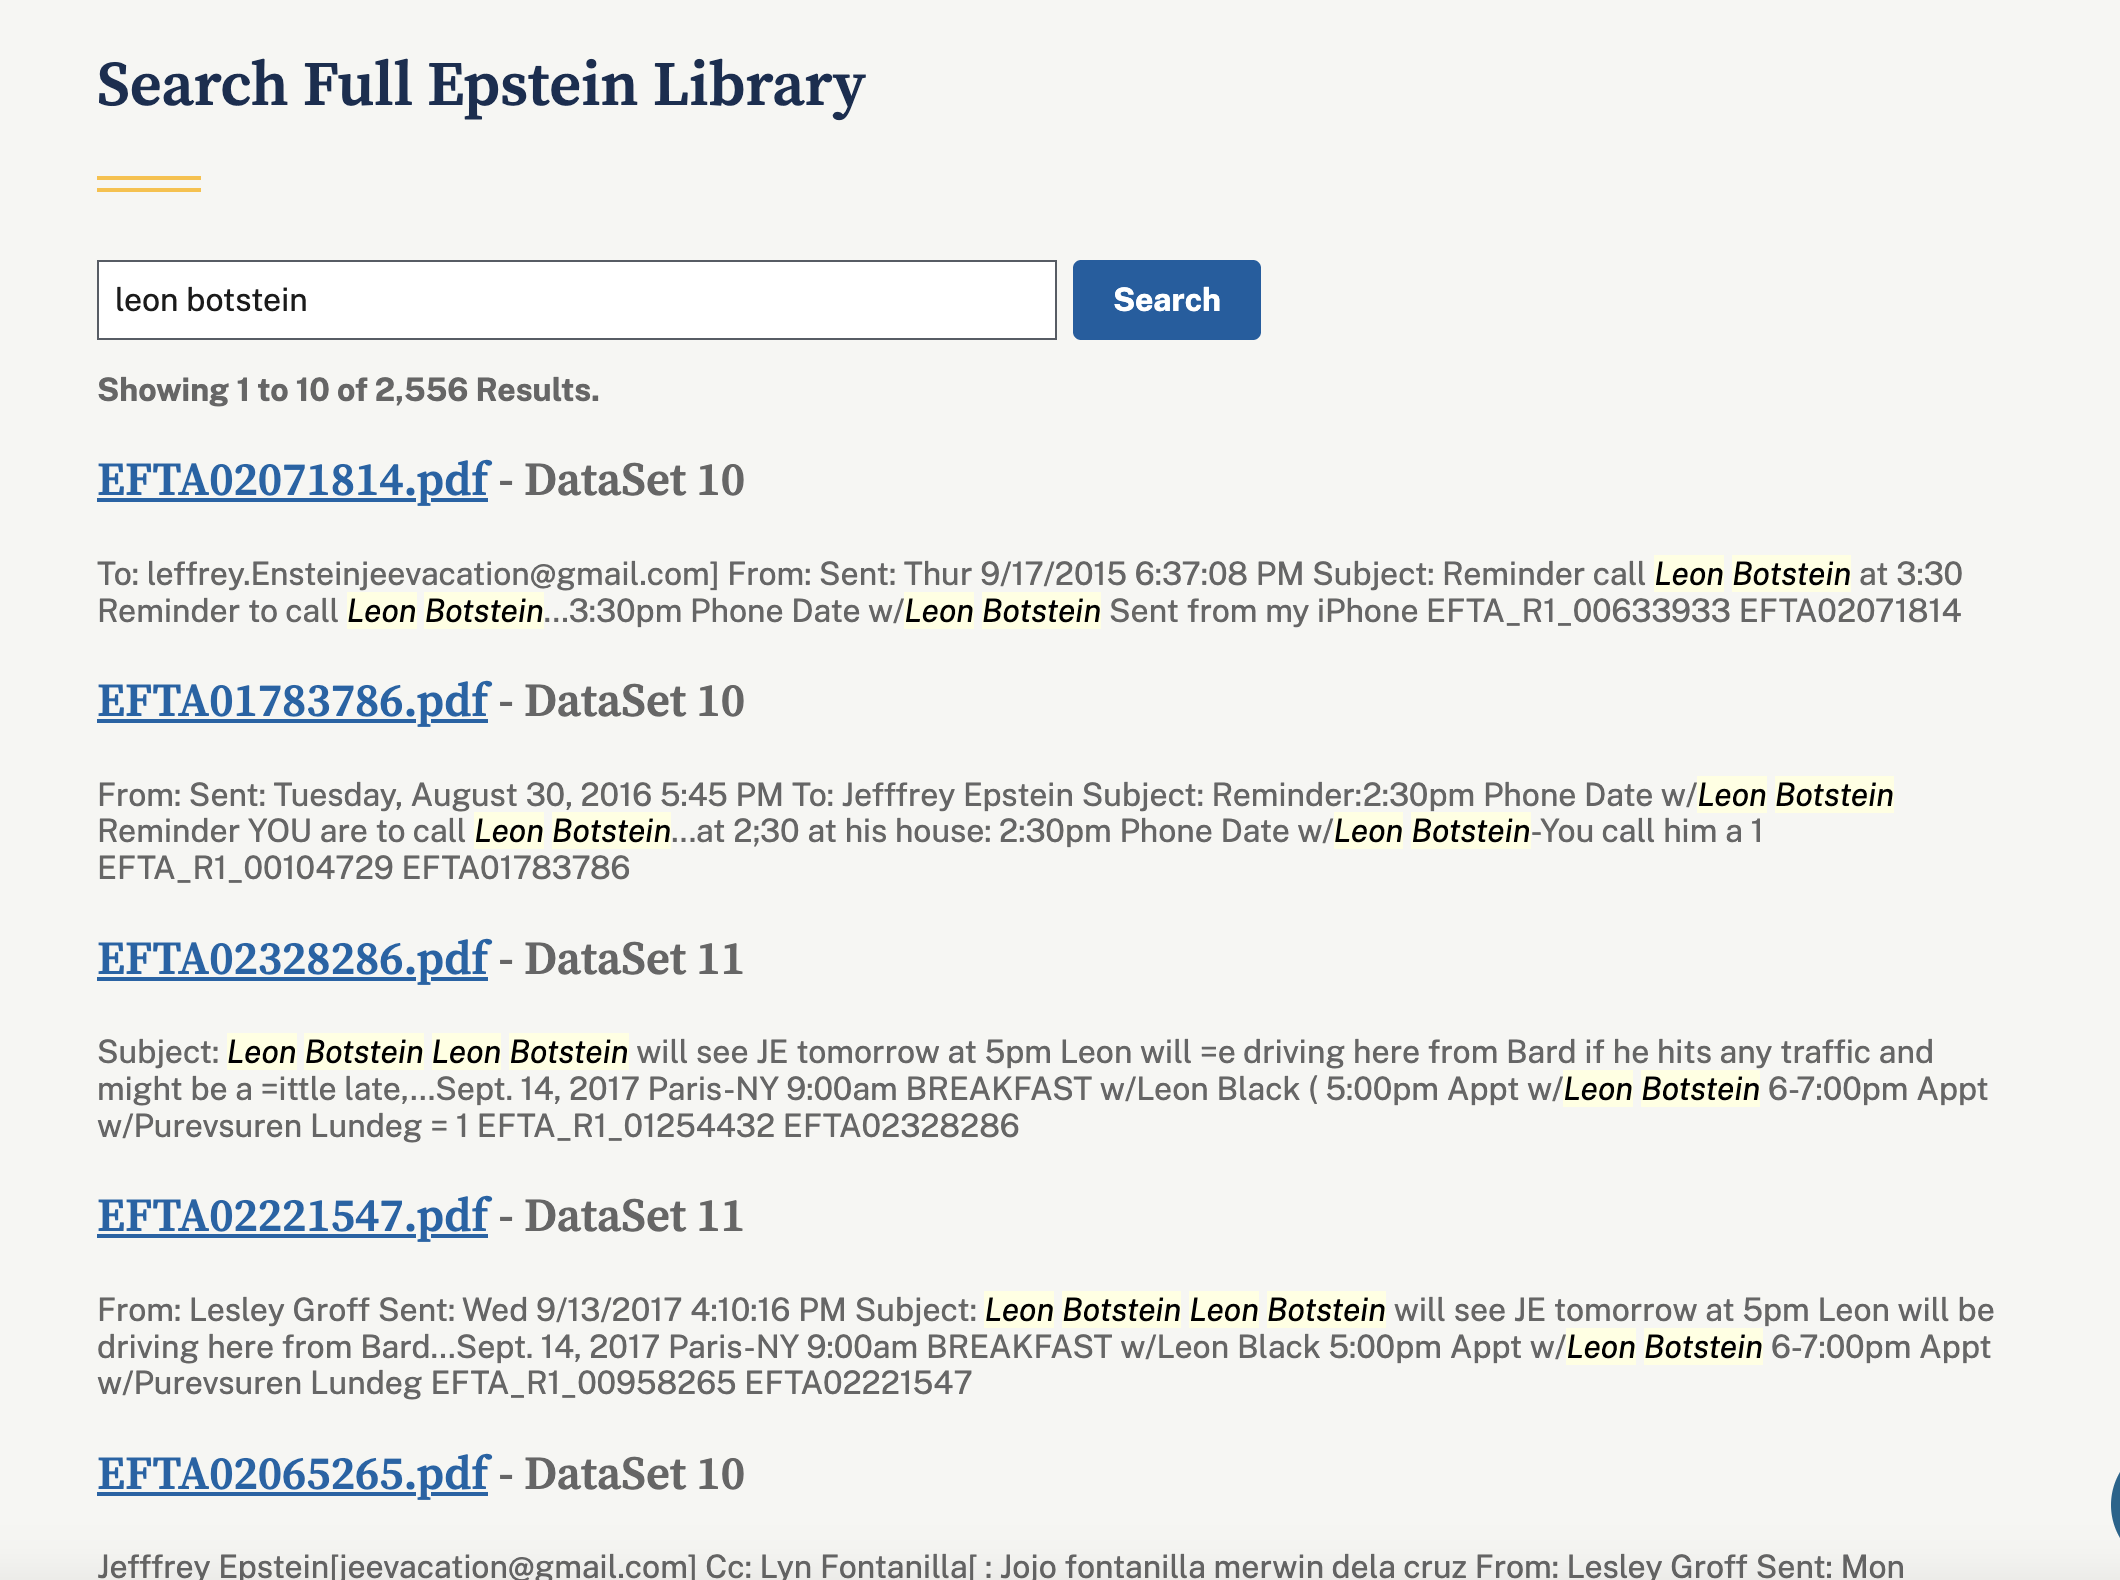2120x1580 pixels.
Task: Open the EFTA02071814.pdf result link
Action: tap(293, 481)
